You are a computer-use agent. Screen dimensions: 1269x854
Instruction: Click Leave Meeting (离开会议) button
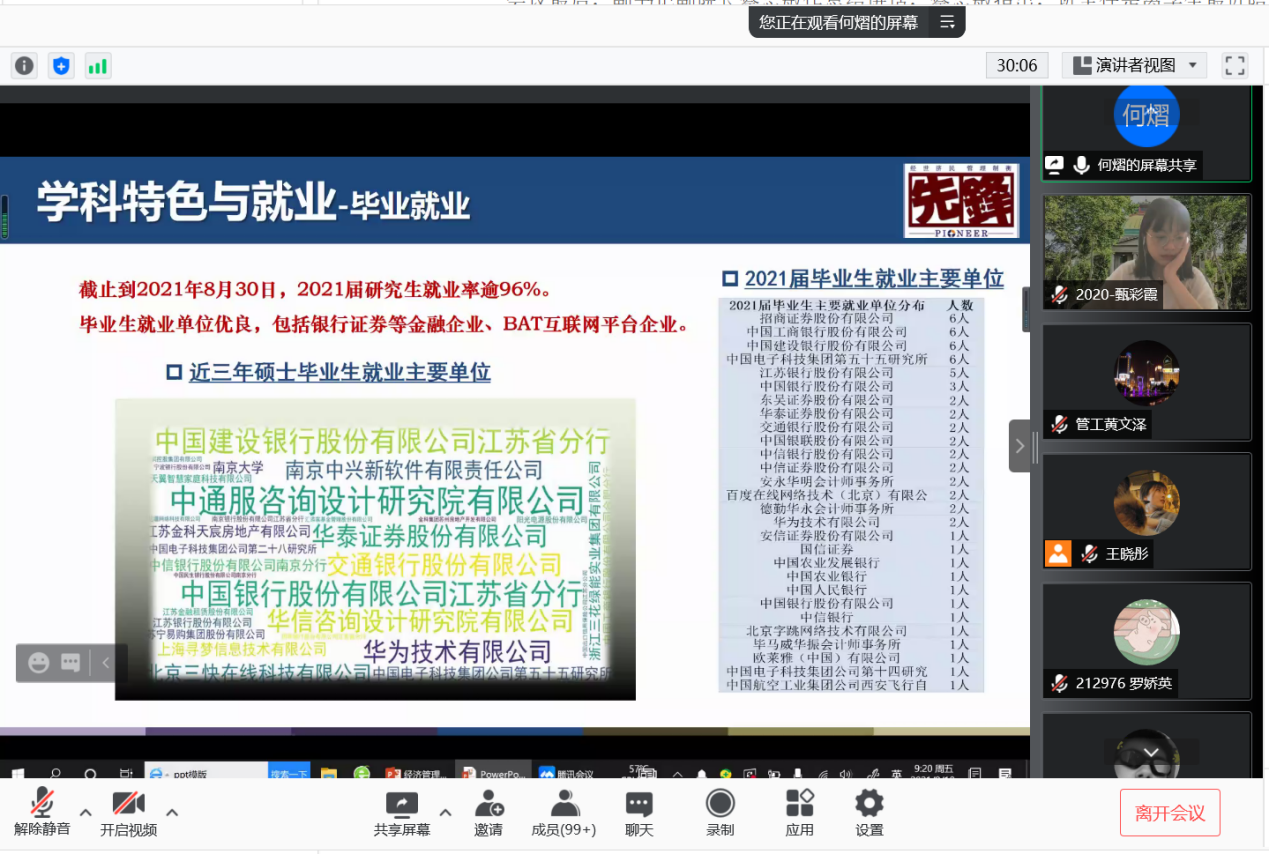click(x=1169, y=813)
